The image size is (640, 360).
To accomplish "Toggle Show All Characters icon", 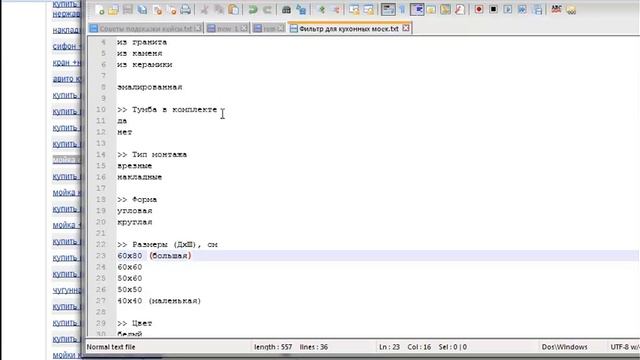I will [x=402, y=9].
